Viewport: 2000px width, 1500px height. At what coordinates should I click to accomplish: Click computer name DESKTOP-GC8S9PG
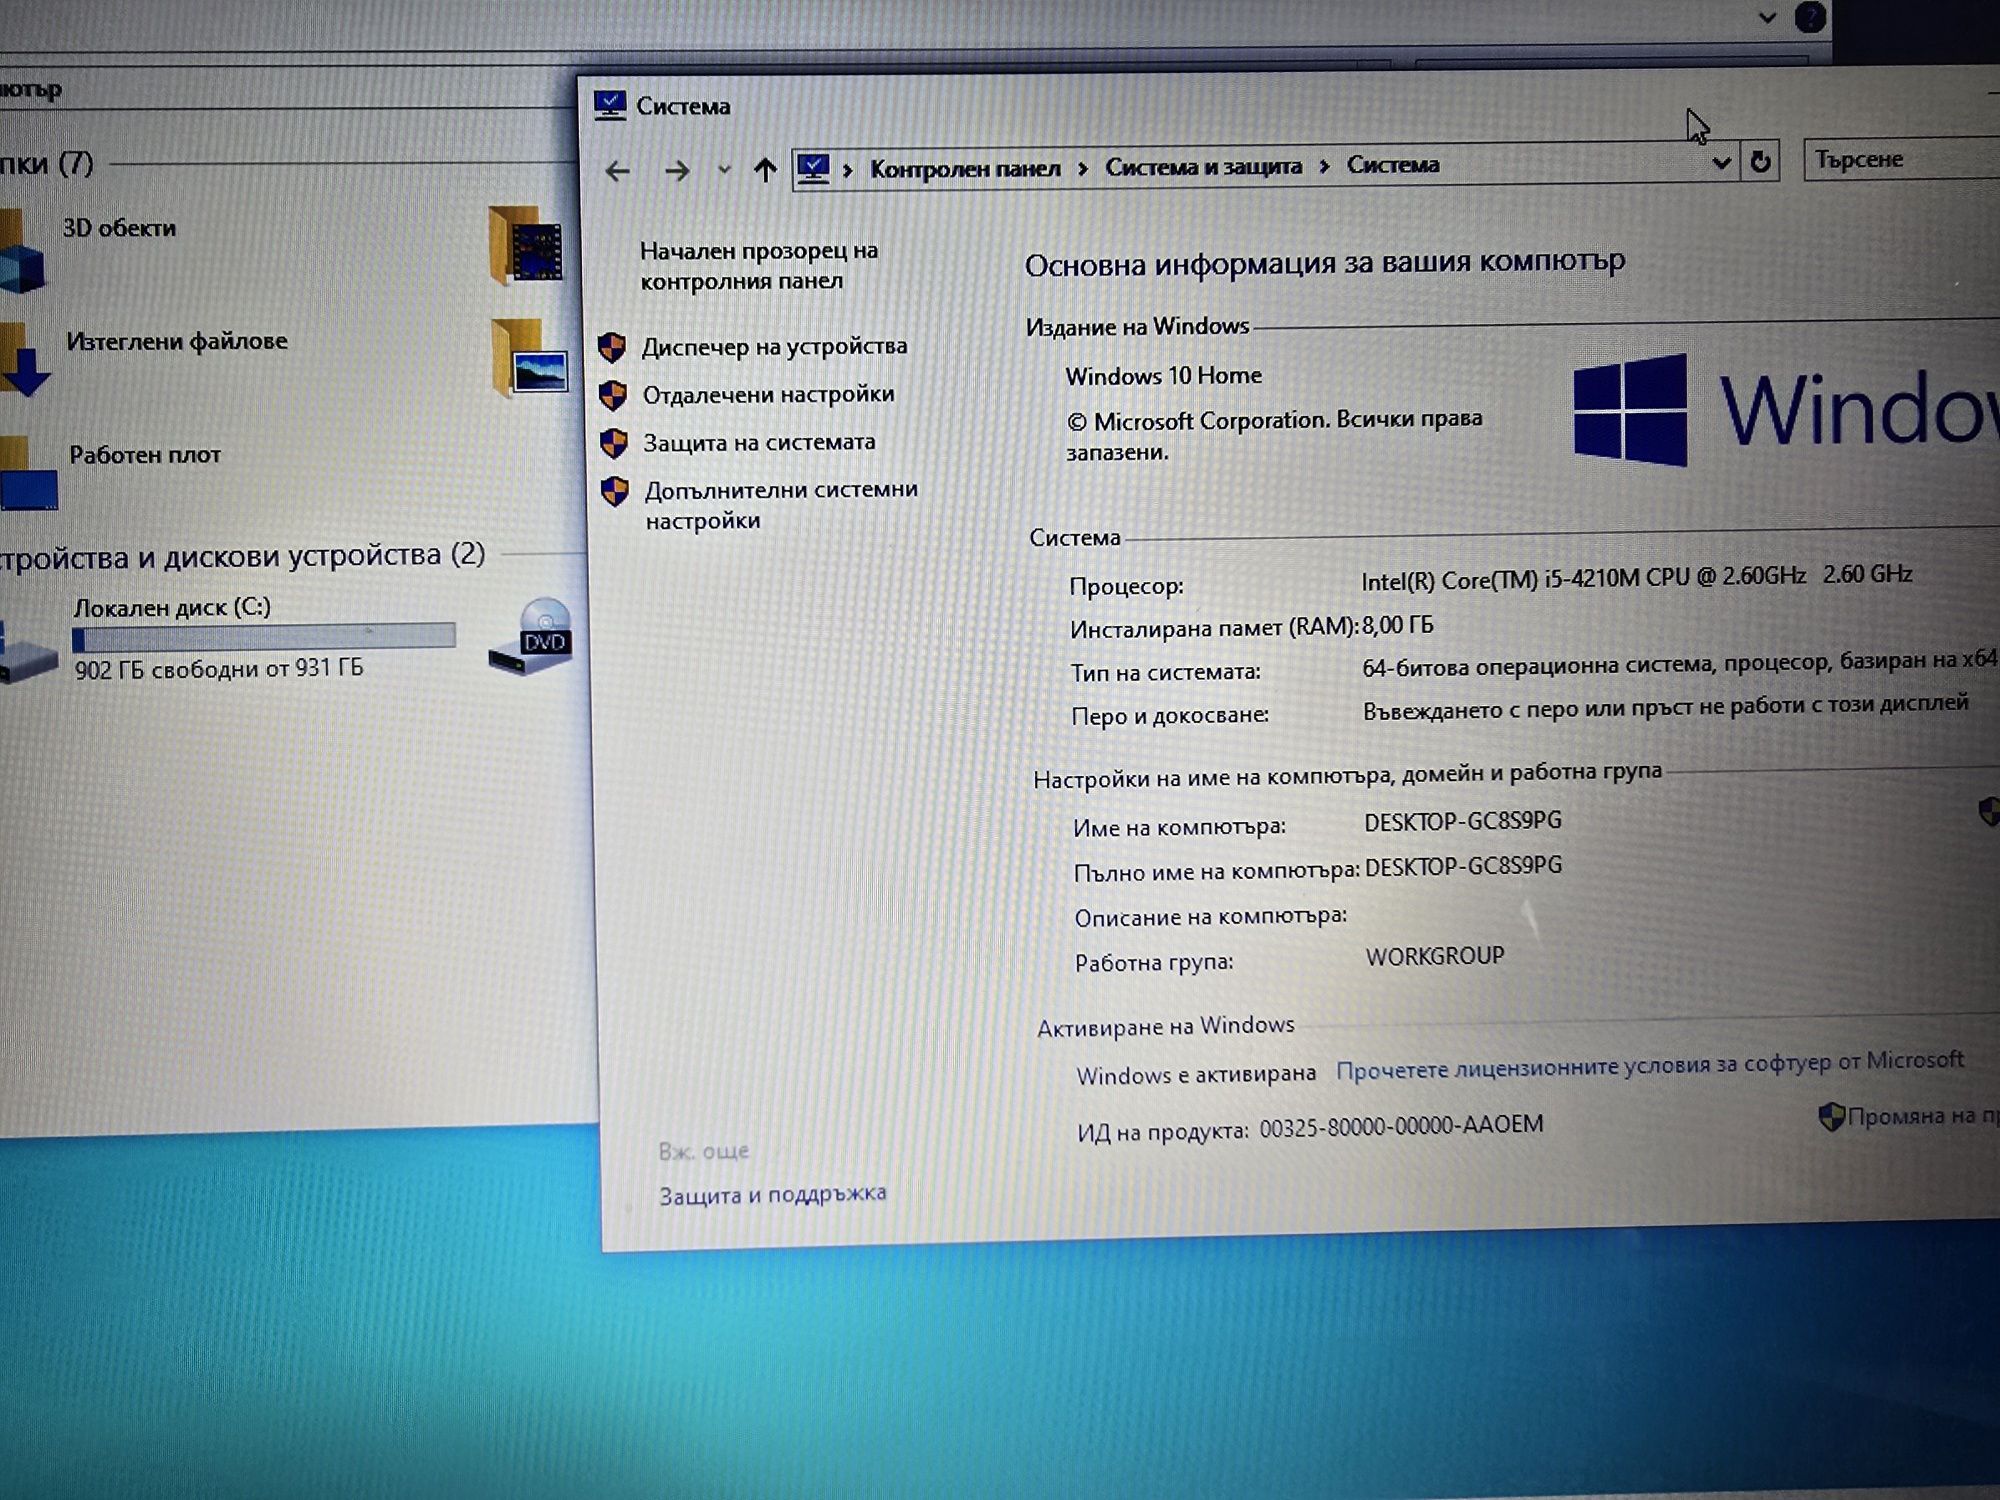[1463, 821]
